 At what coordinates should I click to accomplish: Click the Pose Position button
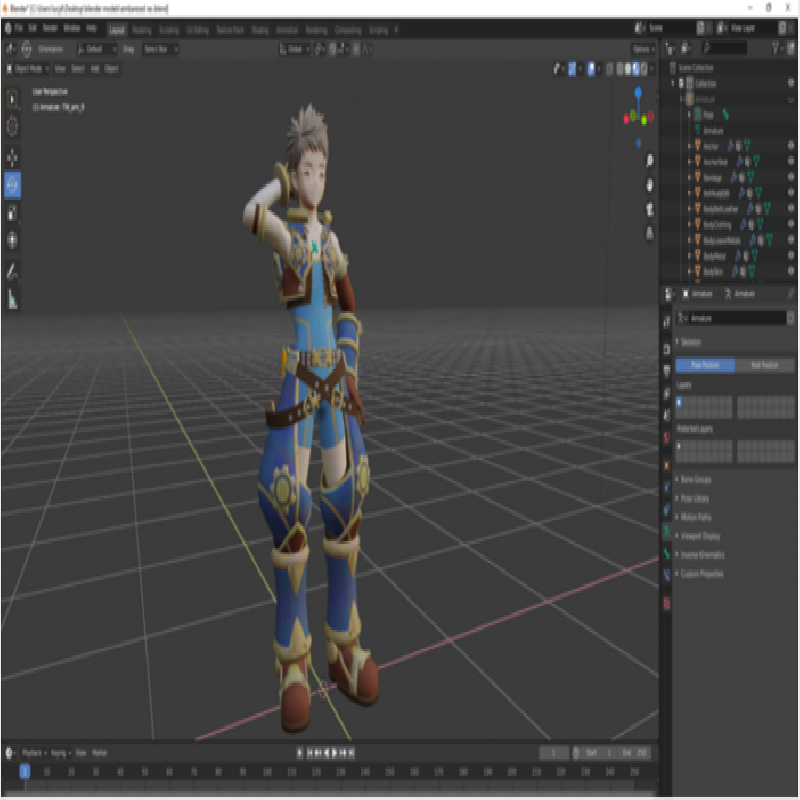[x=705, y=366]
